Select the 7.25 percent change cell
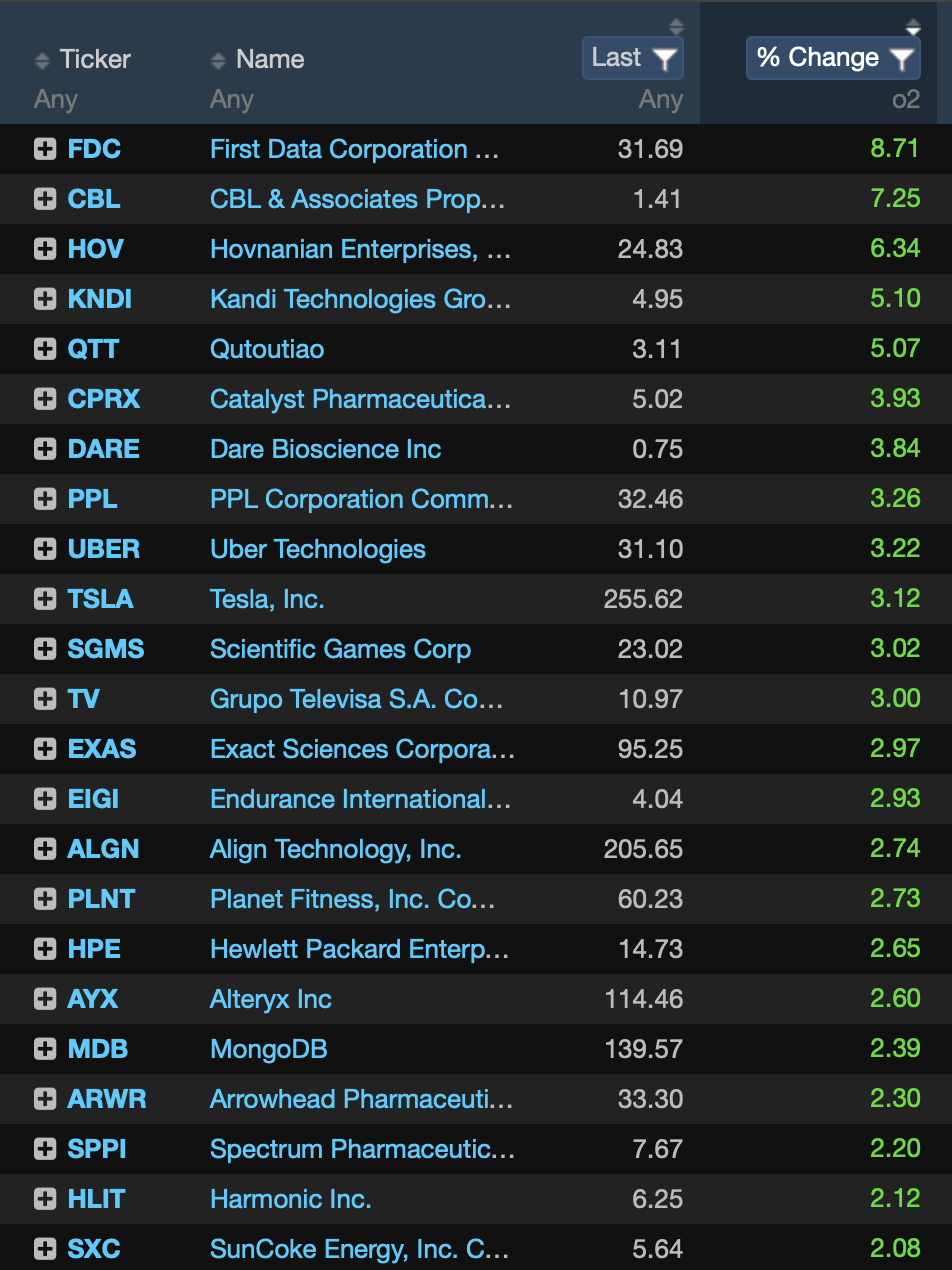 [x=895, y=199]
